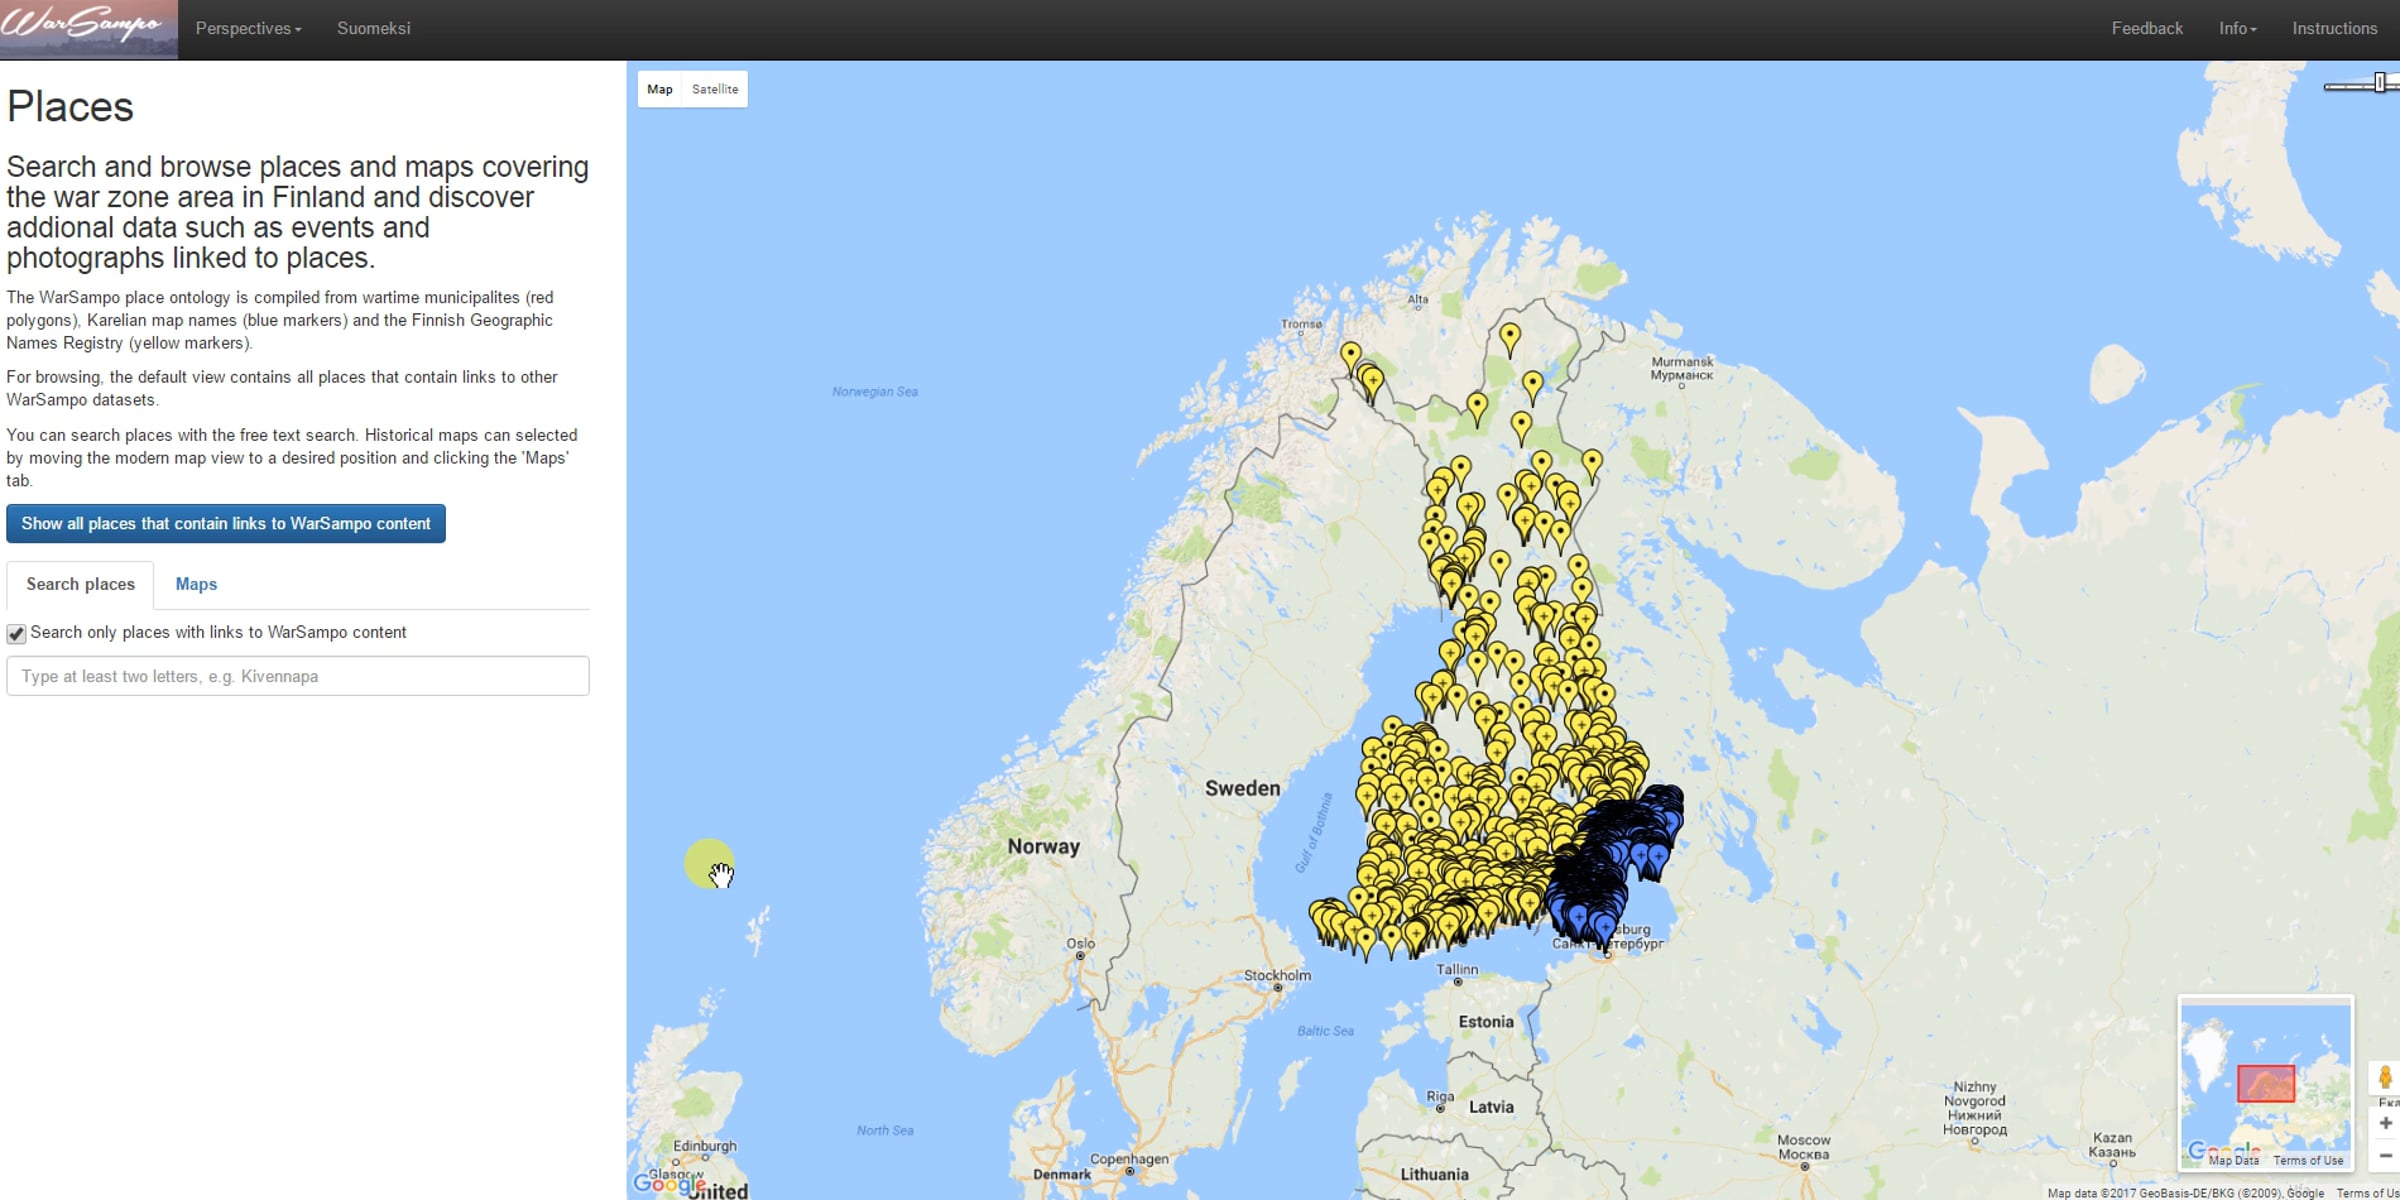Switch language to Suomeksi
2400x1200 pixels.
[x=374, y=29]
